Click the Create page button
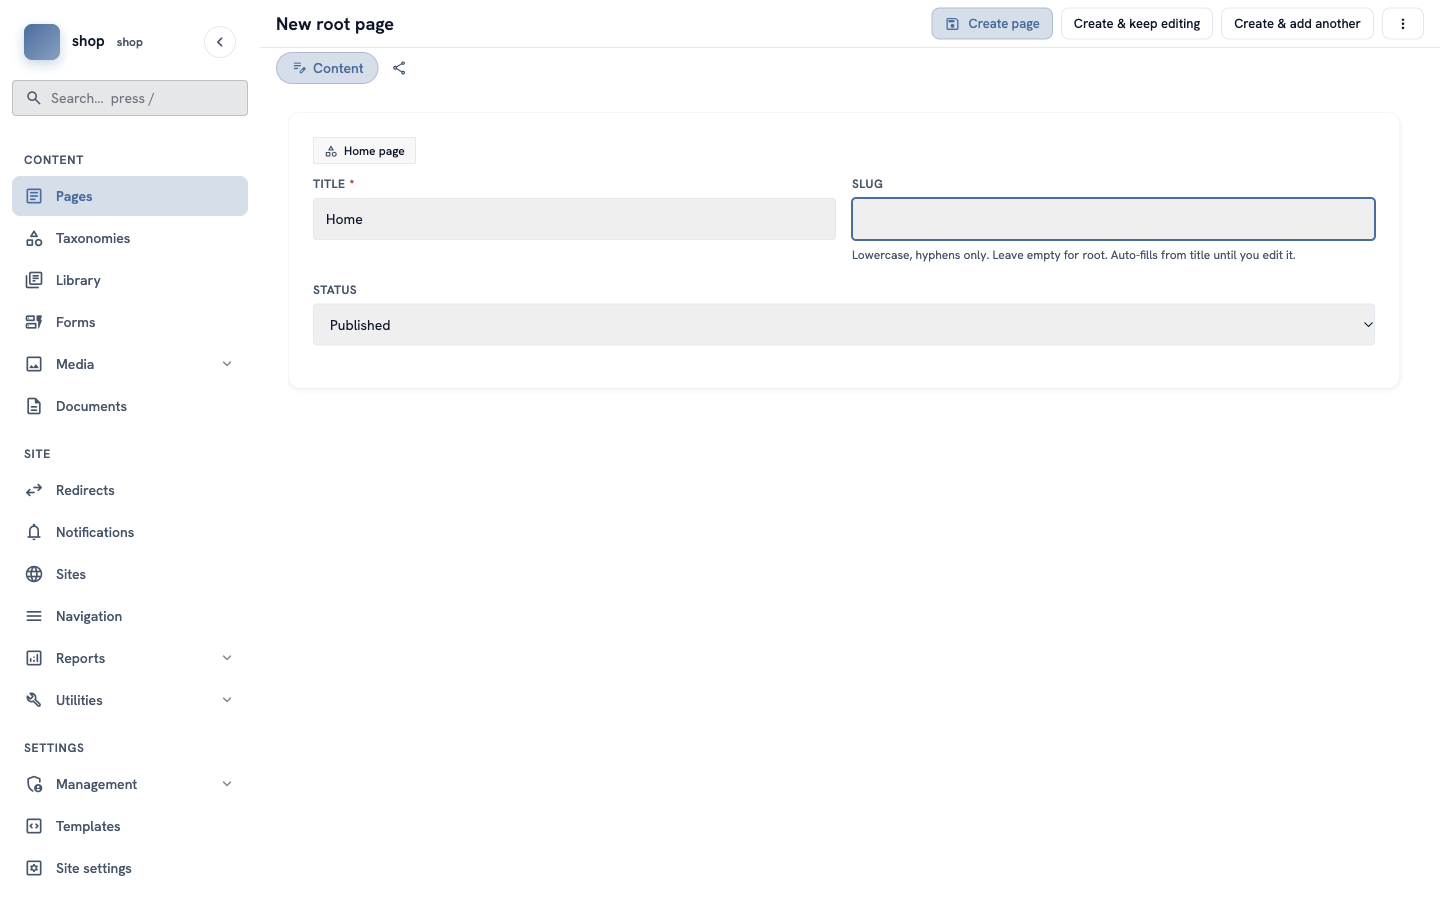 [x=992, y=24]
